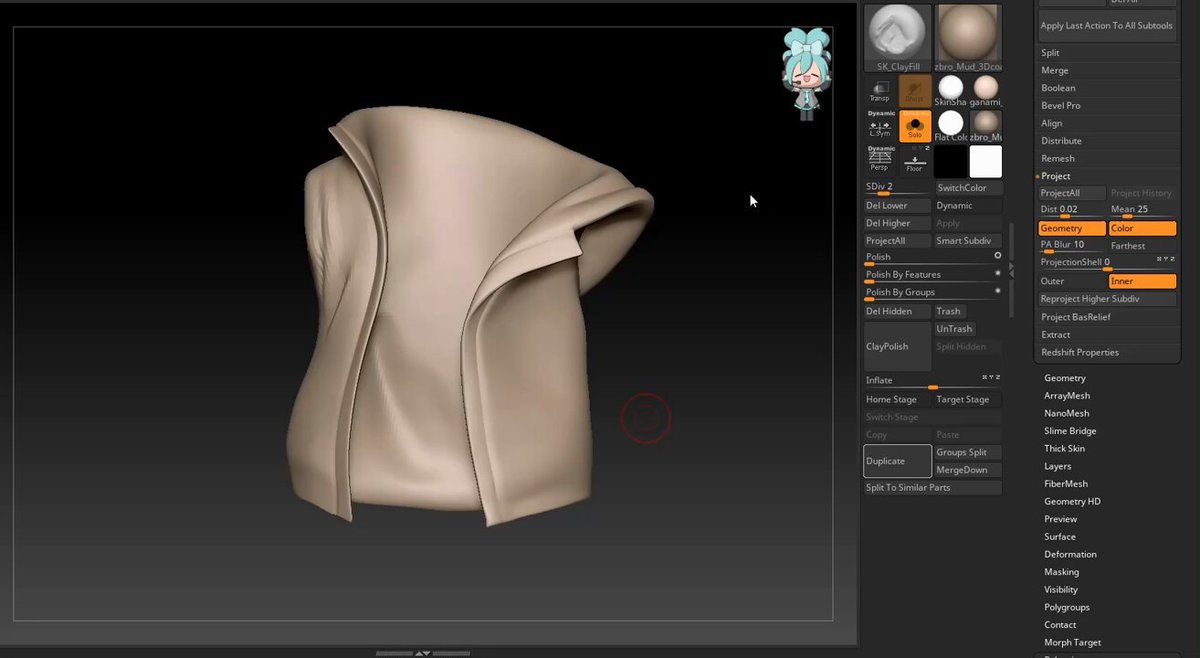
Task: Click MergeDown button
Action: [968, 470]
